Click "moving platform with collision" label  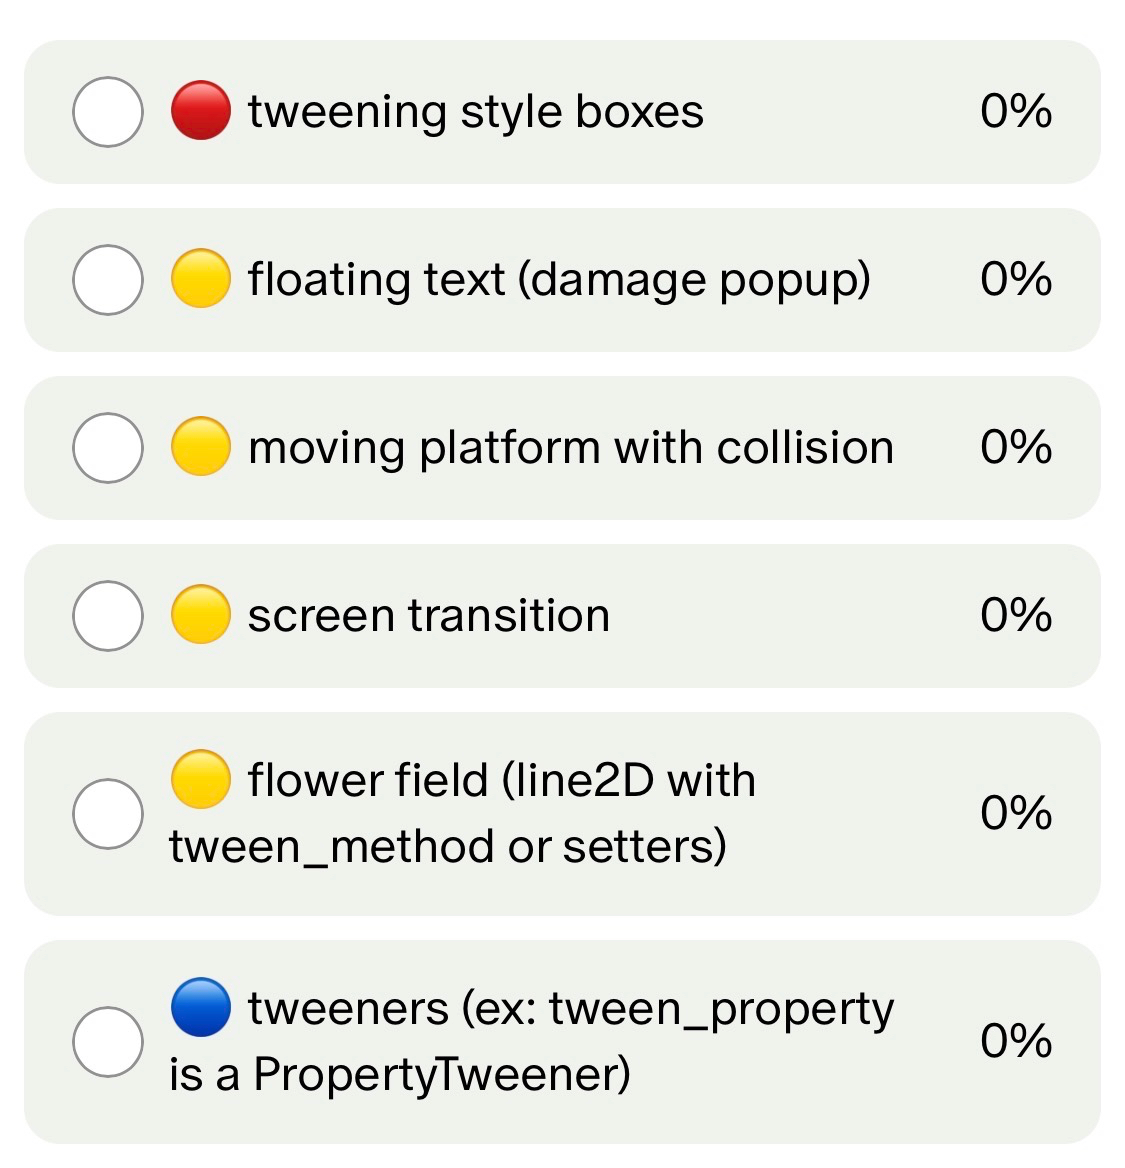571,448
